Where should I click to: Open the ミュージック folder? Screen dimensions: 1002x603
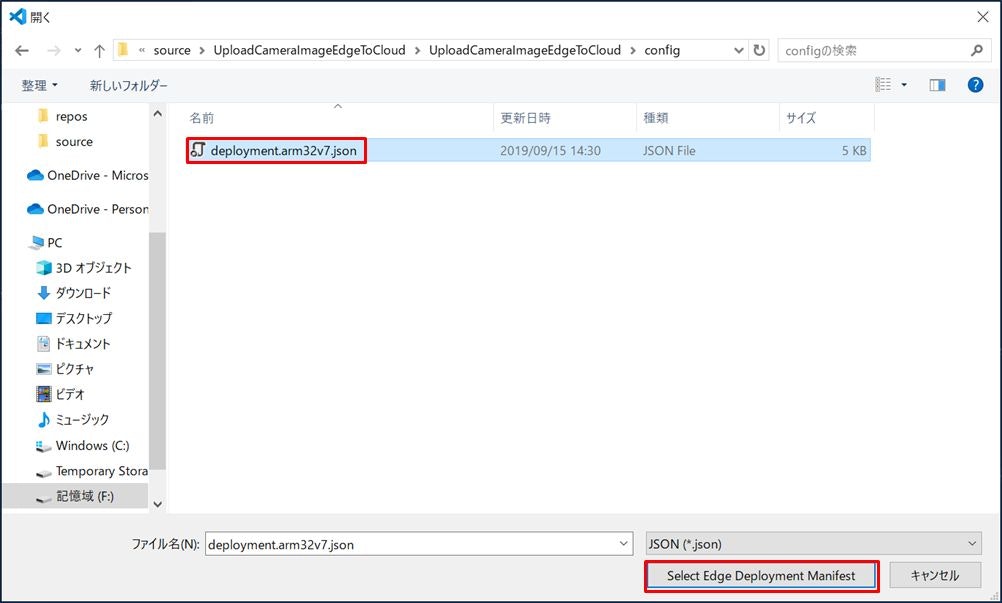tap(72, 420)
